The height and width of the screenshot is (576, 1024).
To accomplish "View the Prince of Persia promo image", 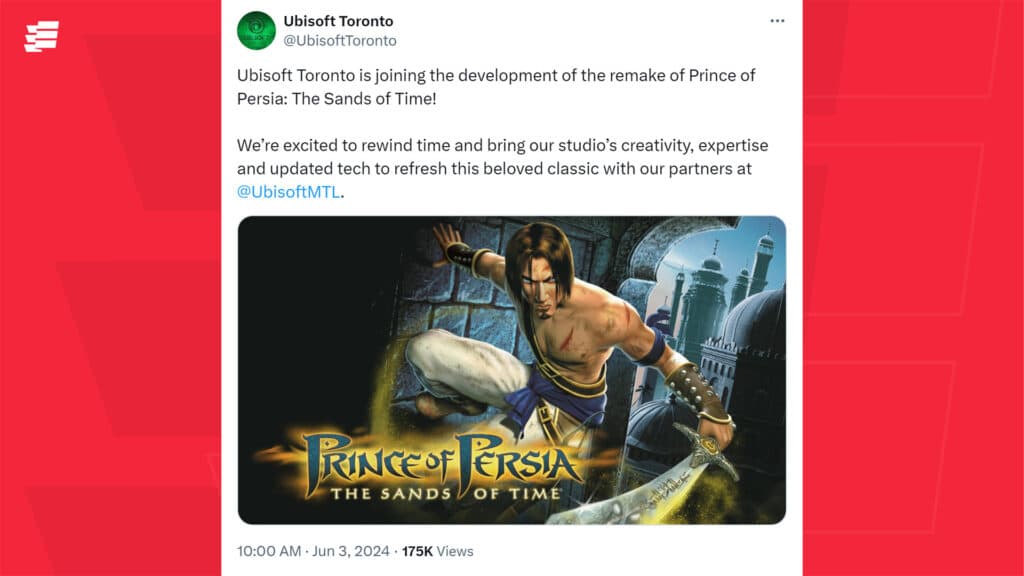I will [x=512, y=370].
